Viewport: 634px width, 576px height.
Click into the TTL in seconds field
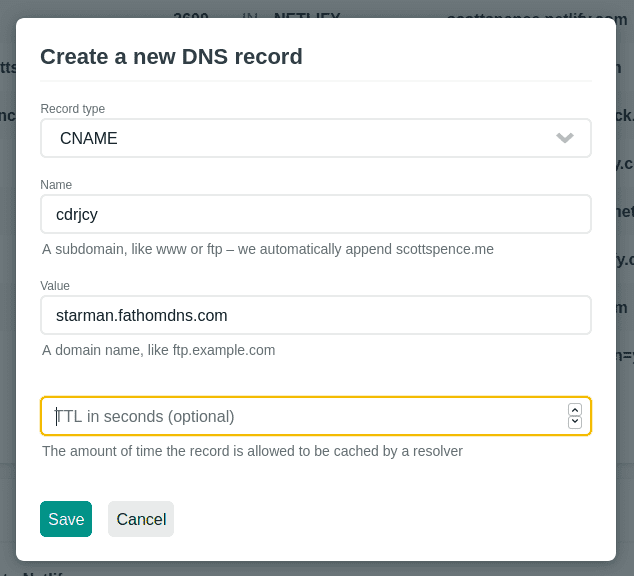pos(300,416)
